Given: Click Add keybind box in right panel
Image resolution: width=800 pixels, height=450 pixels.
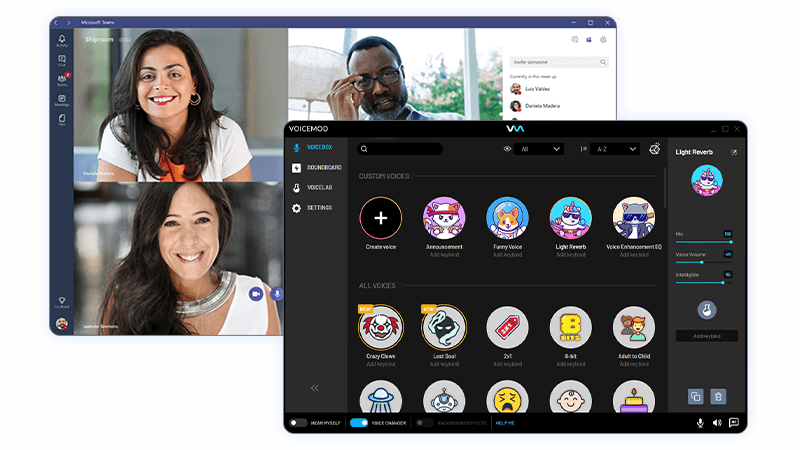Looking at the screenshot, I should [x=707, y=336].
